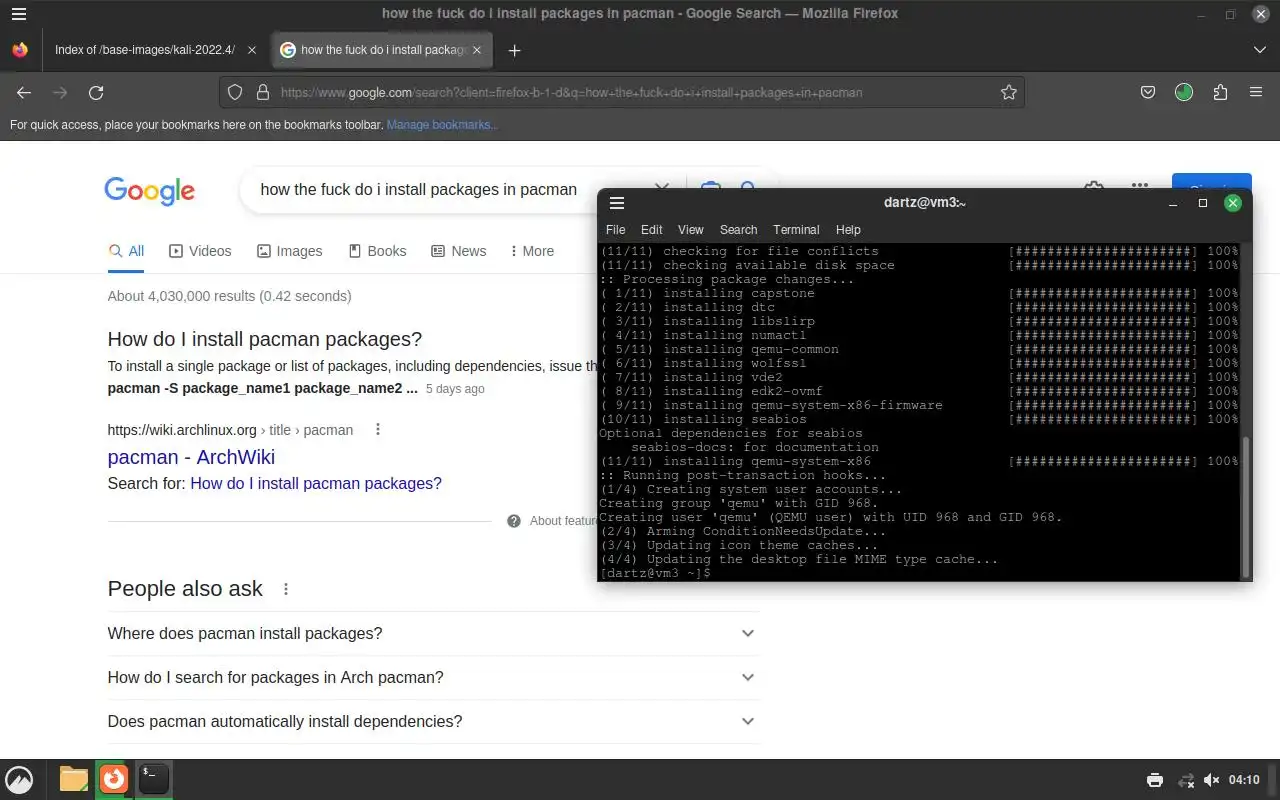This screenshot has height=800, width=1280.
Task: Expand 'Where does pacman install packages?'
Action: (432, 633)
